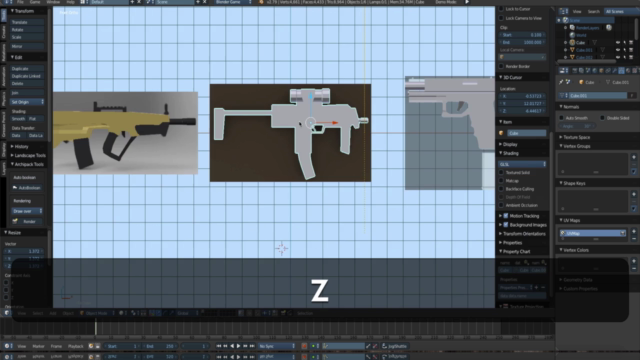Image resolution: width=640 pixels, height=360 pixels.
Task: Enable the Double Sided checkbox
Action: pos(602,118)
